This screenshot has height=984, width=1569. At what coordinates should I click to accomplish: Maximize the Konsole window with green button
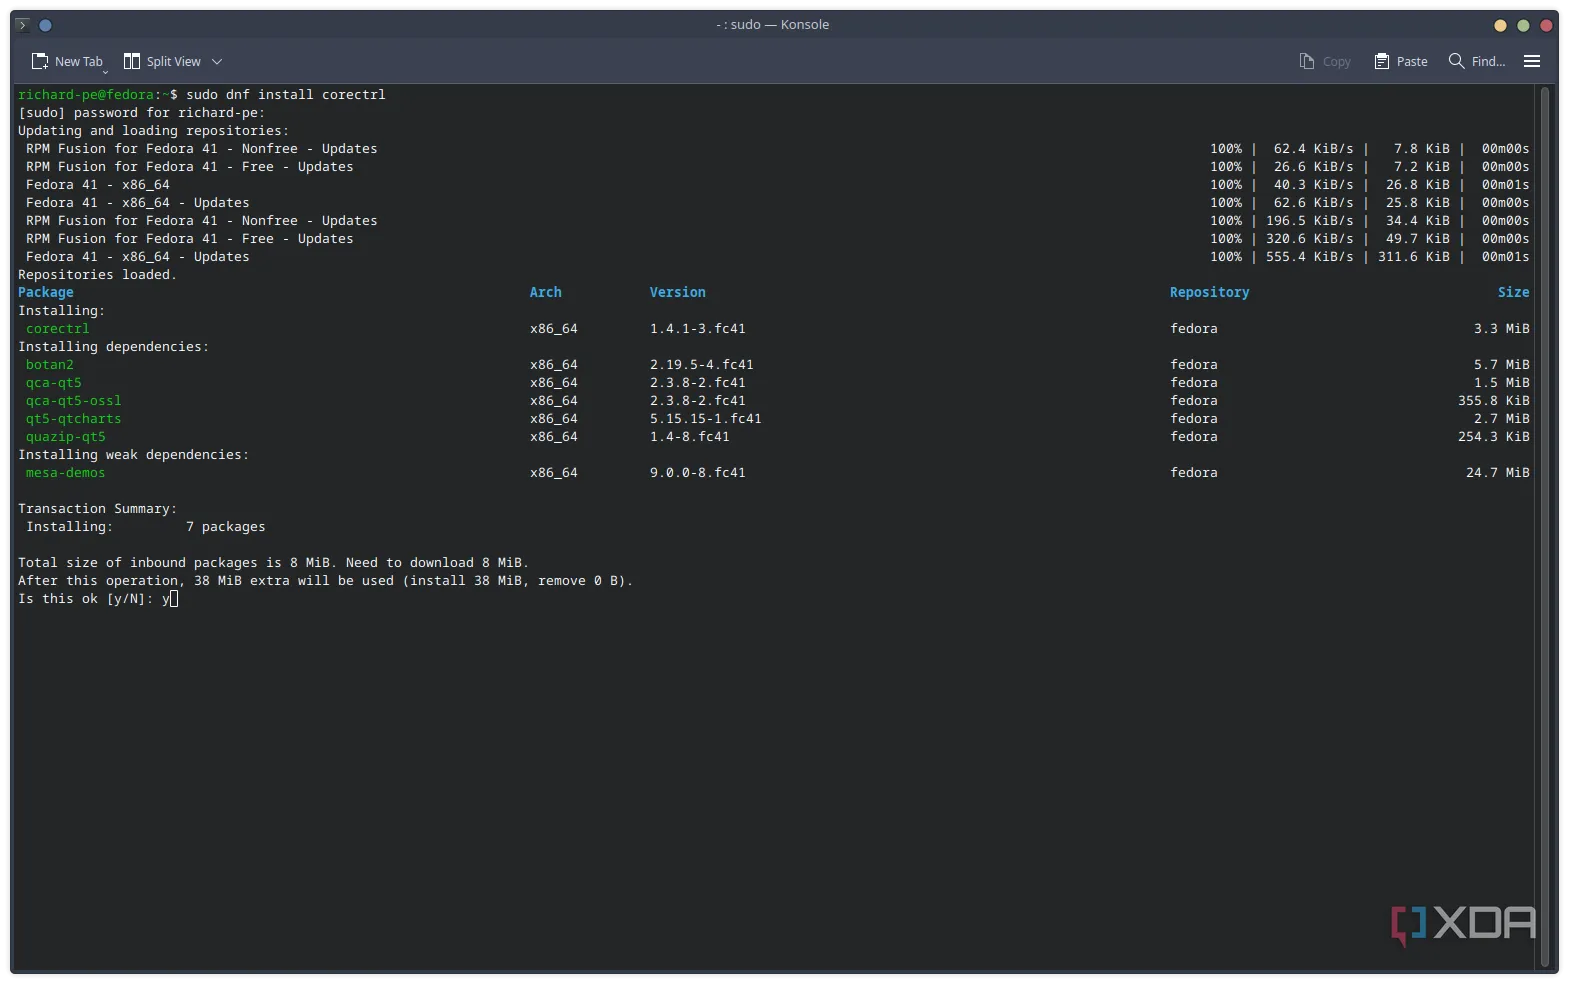pos(1522,25)
